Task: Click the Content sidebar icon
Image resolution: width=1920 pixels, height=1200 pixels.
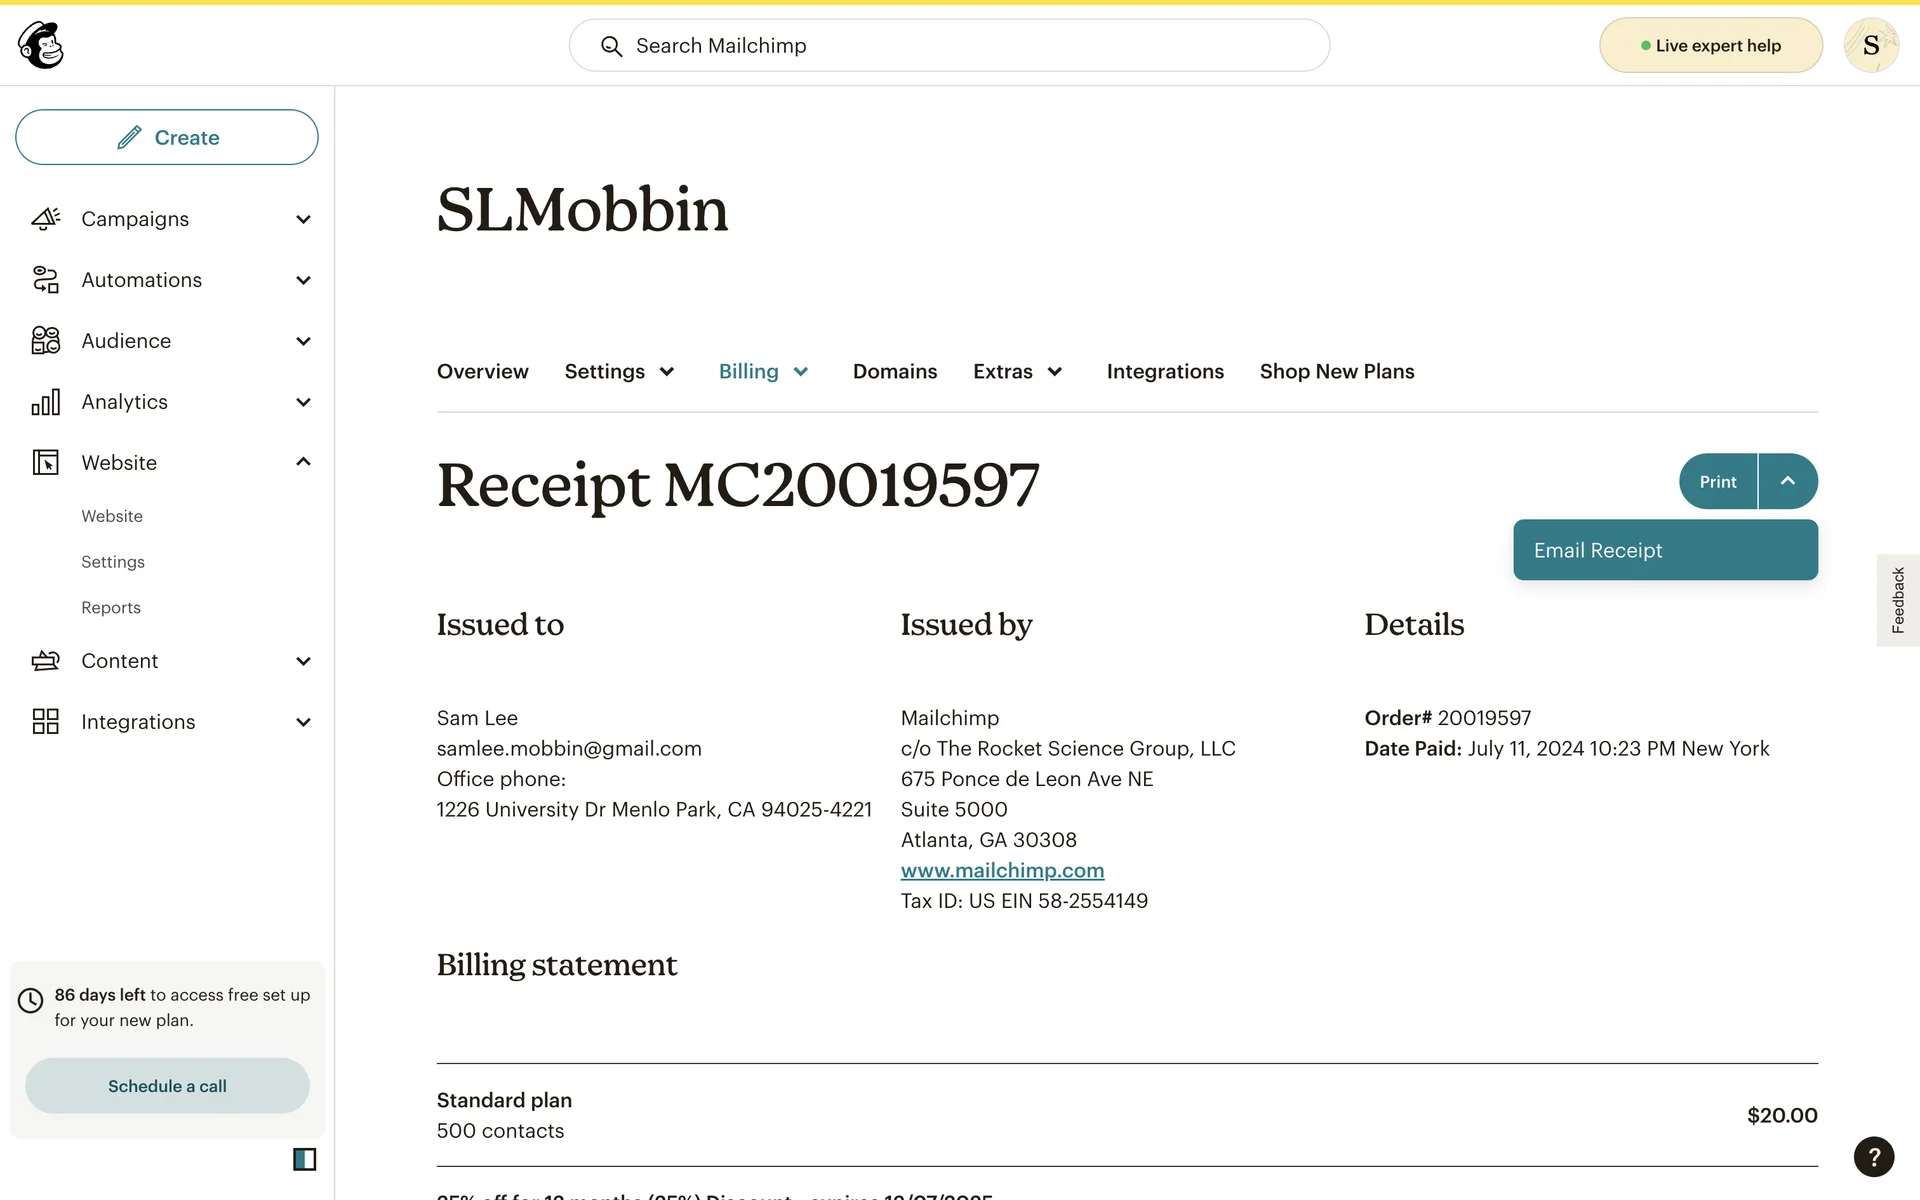Action: (46, 661)
